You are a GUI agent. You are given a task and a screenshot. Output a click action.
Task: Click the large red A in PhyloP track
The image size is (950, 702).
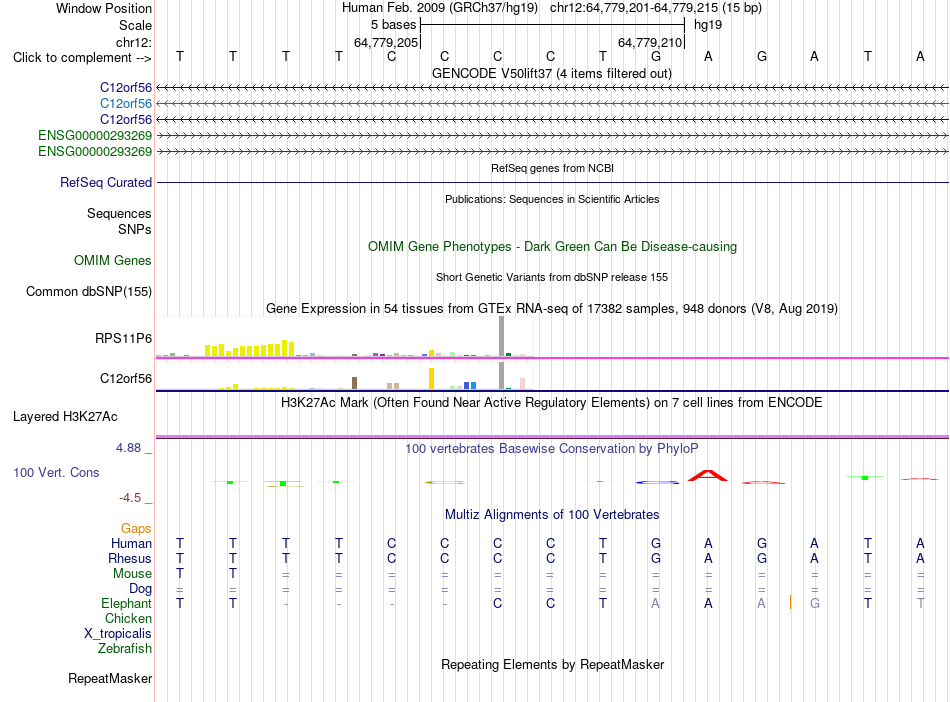[x=708, y=475]
